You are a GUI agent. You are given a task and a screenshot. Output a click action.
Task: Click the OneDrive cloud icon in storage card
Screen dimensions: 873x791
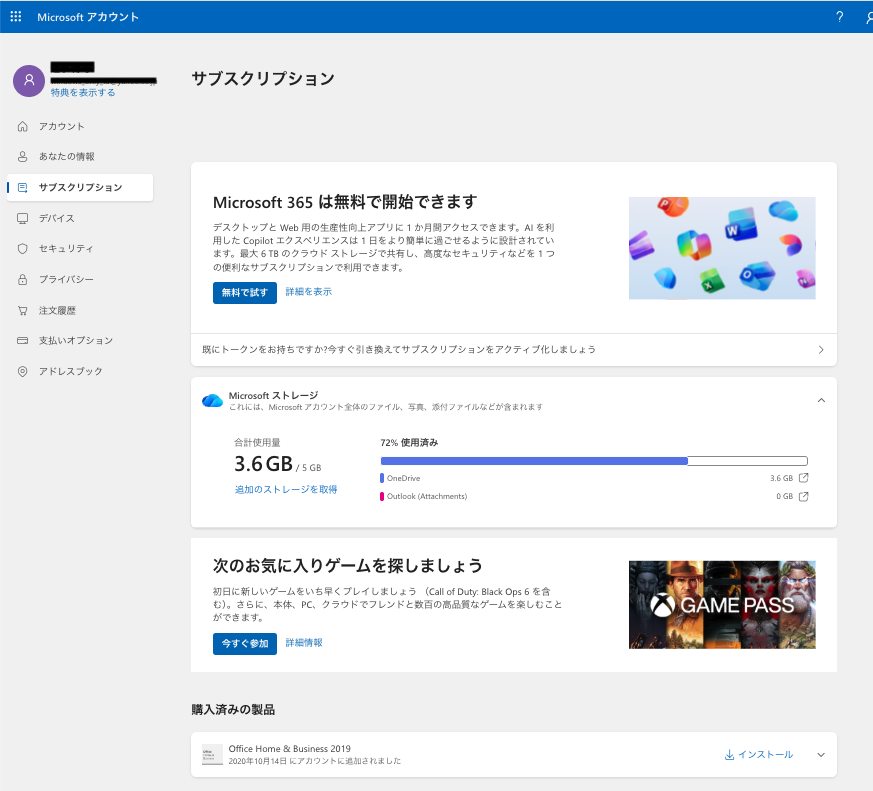pos(212,400)
